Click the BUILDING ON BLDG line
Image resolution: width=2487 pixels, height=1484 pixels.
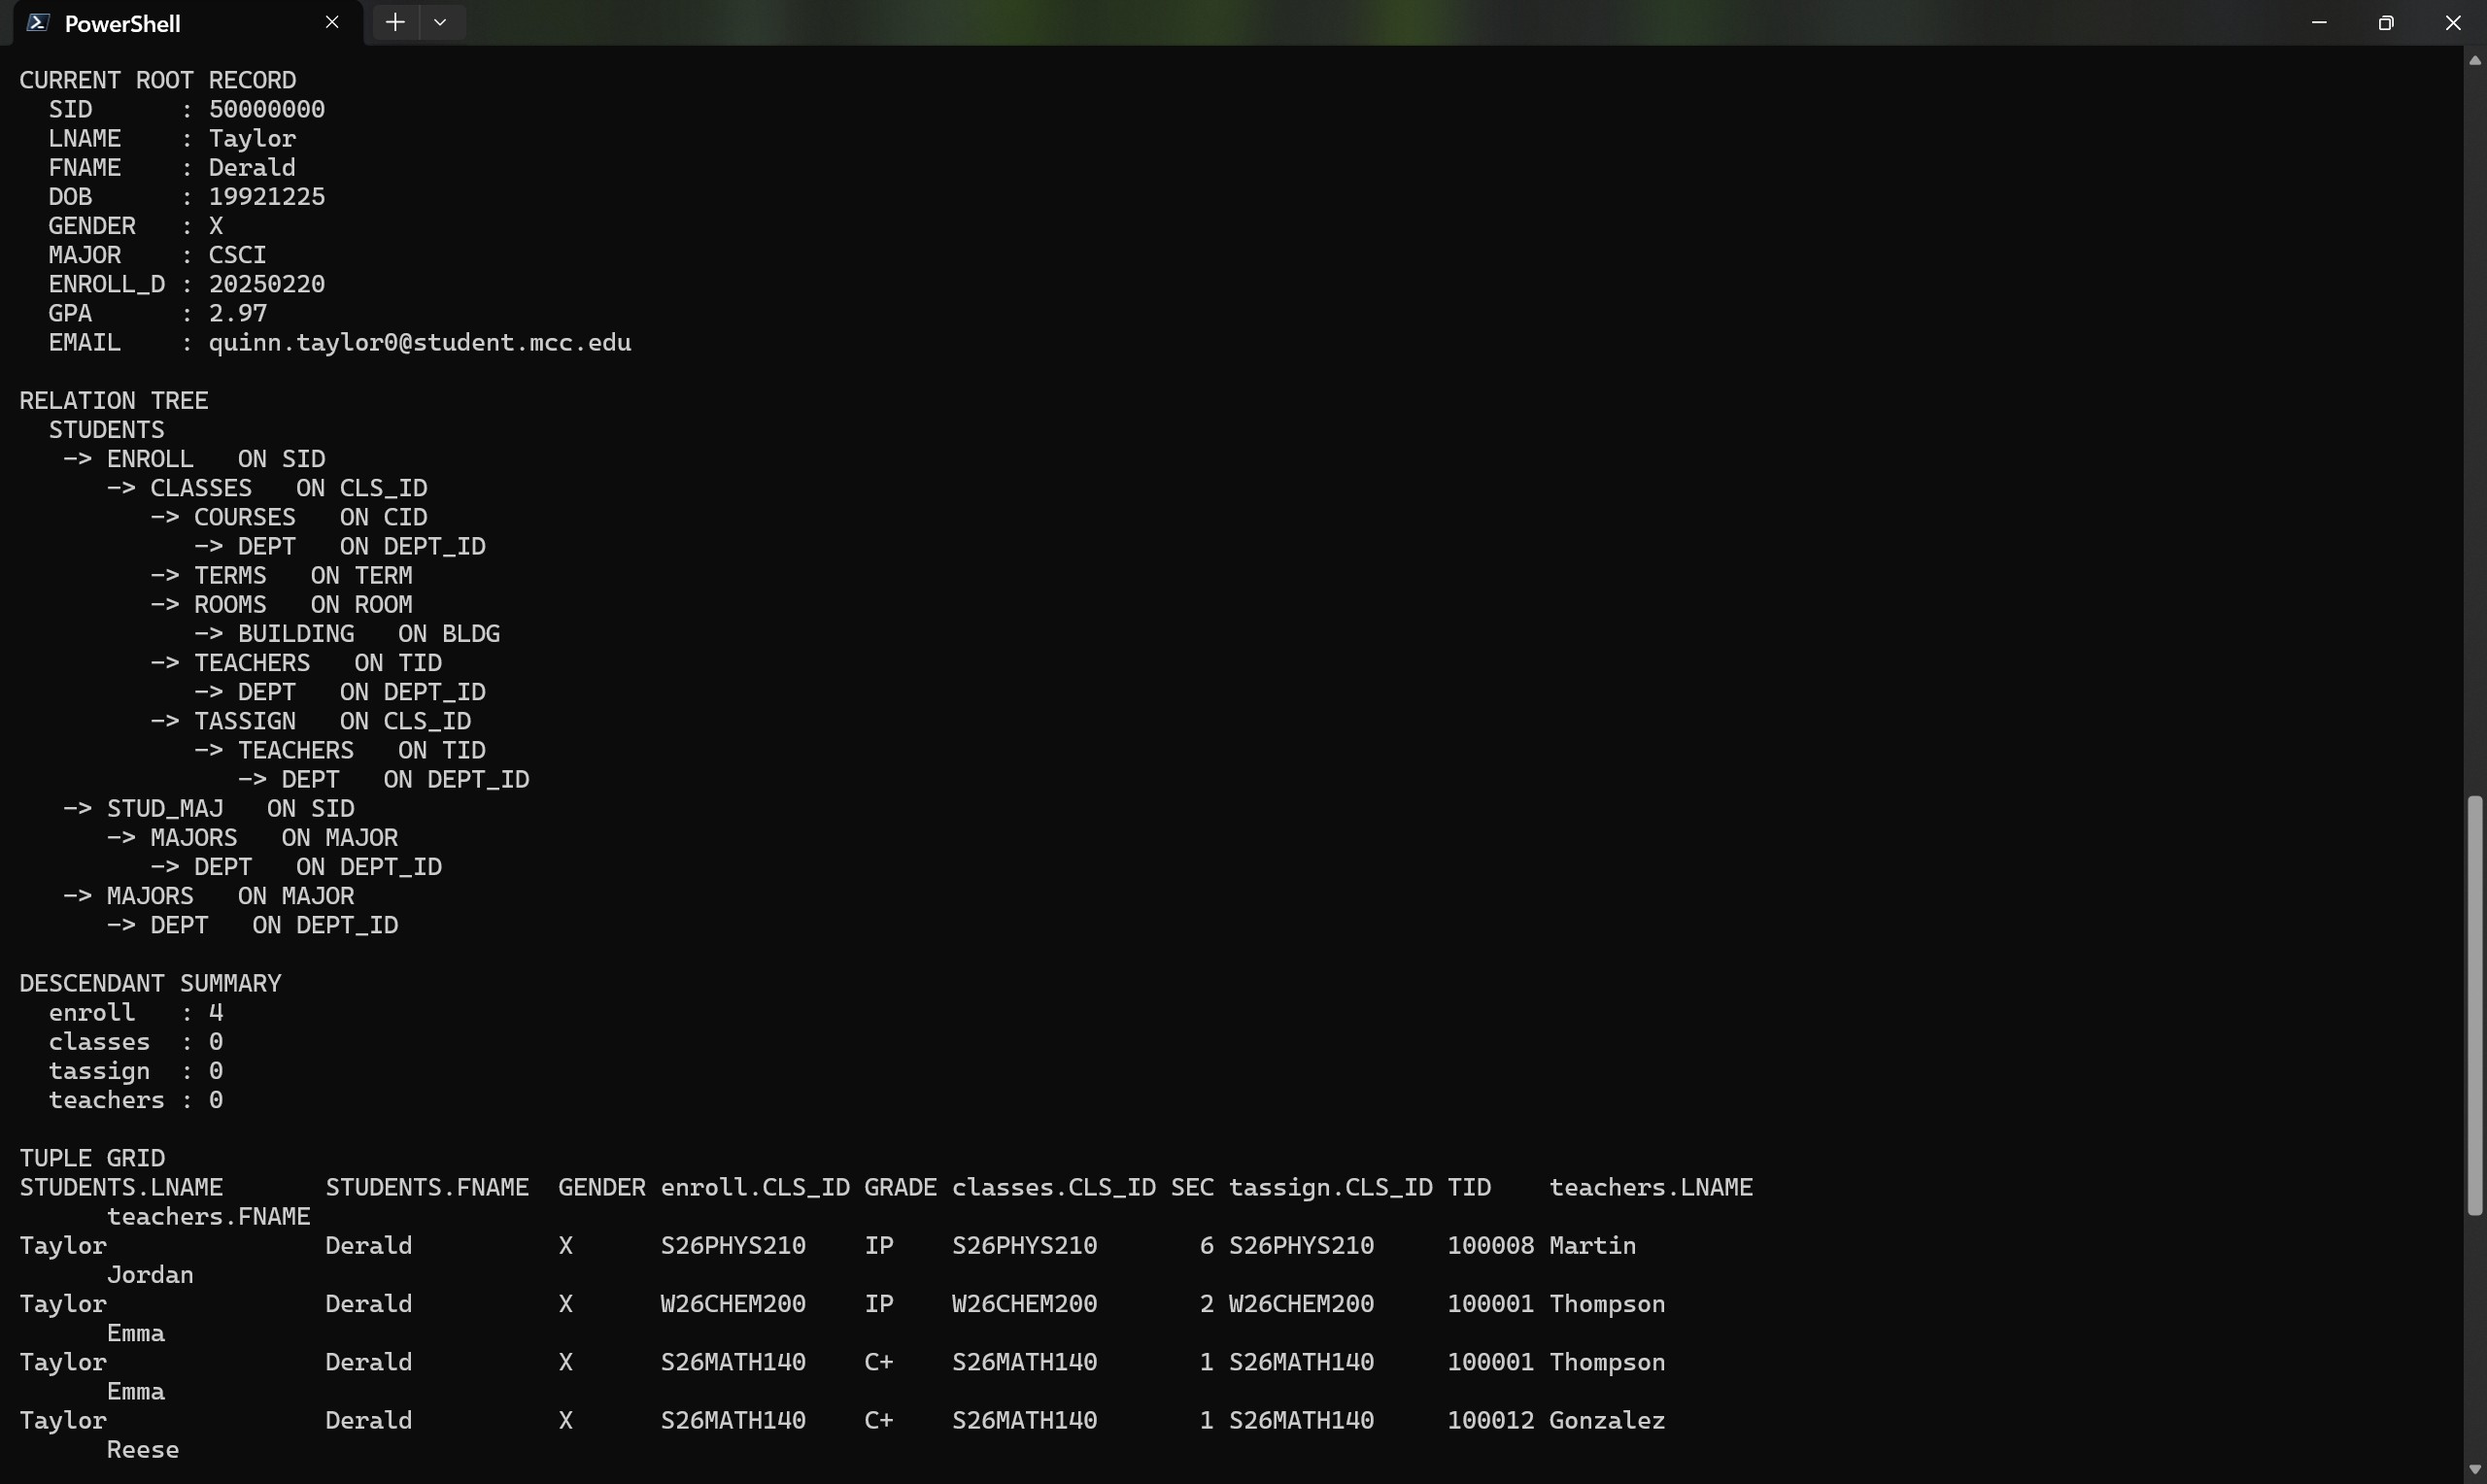(x=347, y=633)
